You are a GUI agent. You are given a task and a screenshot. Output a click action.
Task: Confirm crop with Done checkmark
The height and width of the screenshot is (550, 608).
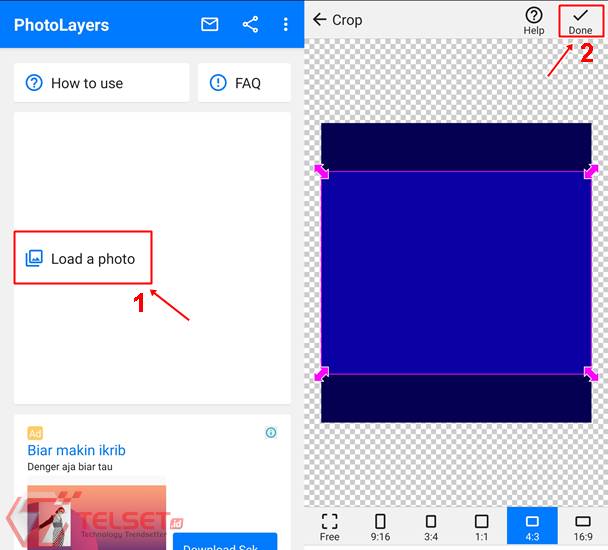pos(580,20)
